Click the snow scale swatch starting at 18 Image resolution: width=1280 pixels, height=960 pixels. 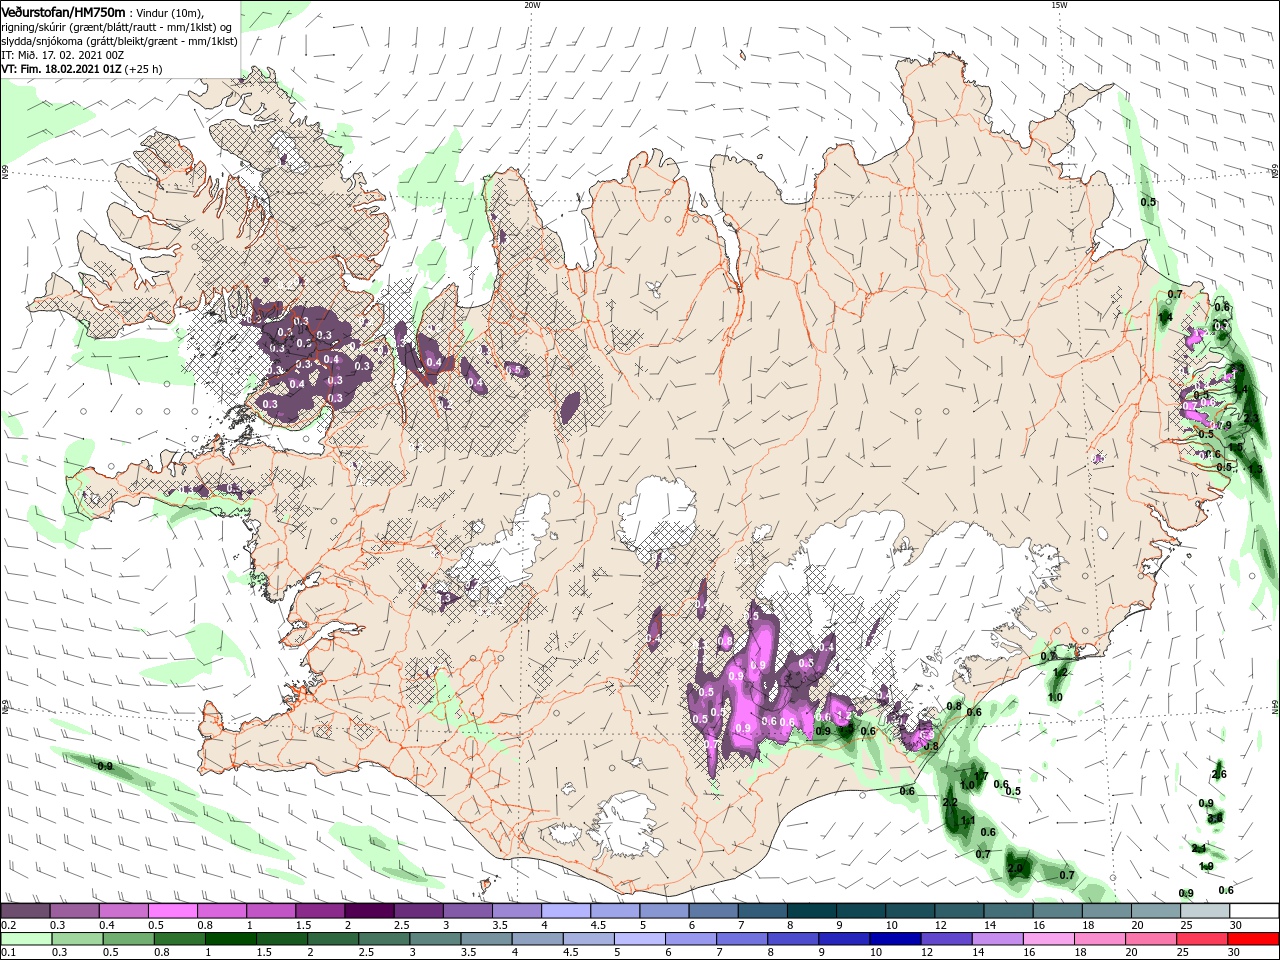click(1105, 911)
